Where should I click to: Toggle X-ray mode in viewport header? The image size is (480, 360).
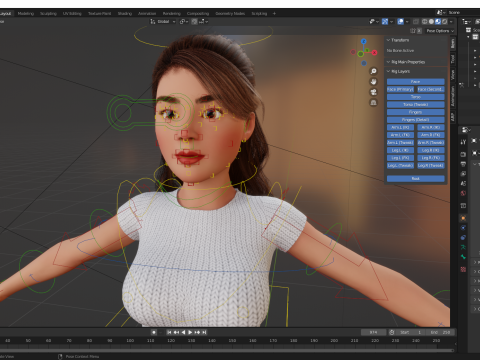pyautogui.click(x=416, y=22)
